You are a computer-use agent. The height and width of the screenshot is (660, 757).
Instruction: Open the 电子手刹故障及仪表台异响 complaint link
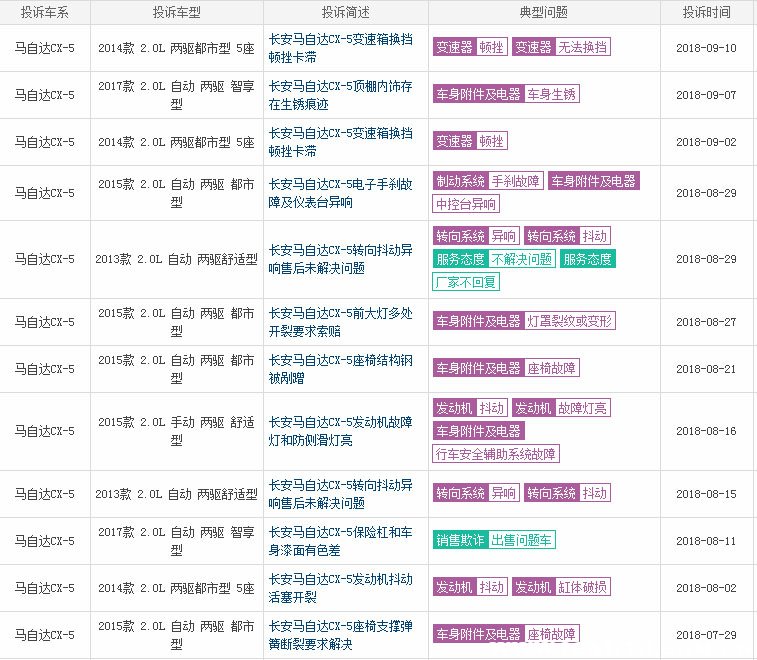(x=340, y=193)
